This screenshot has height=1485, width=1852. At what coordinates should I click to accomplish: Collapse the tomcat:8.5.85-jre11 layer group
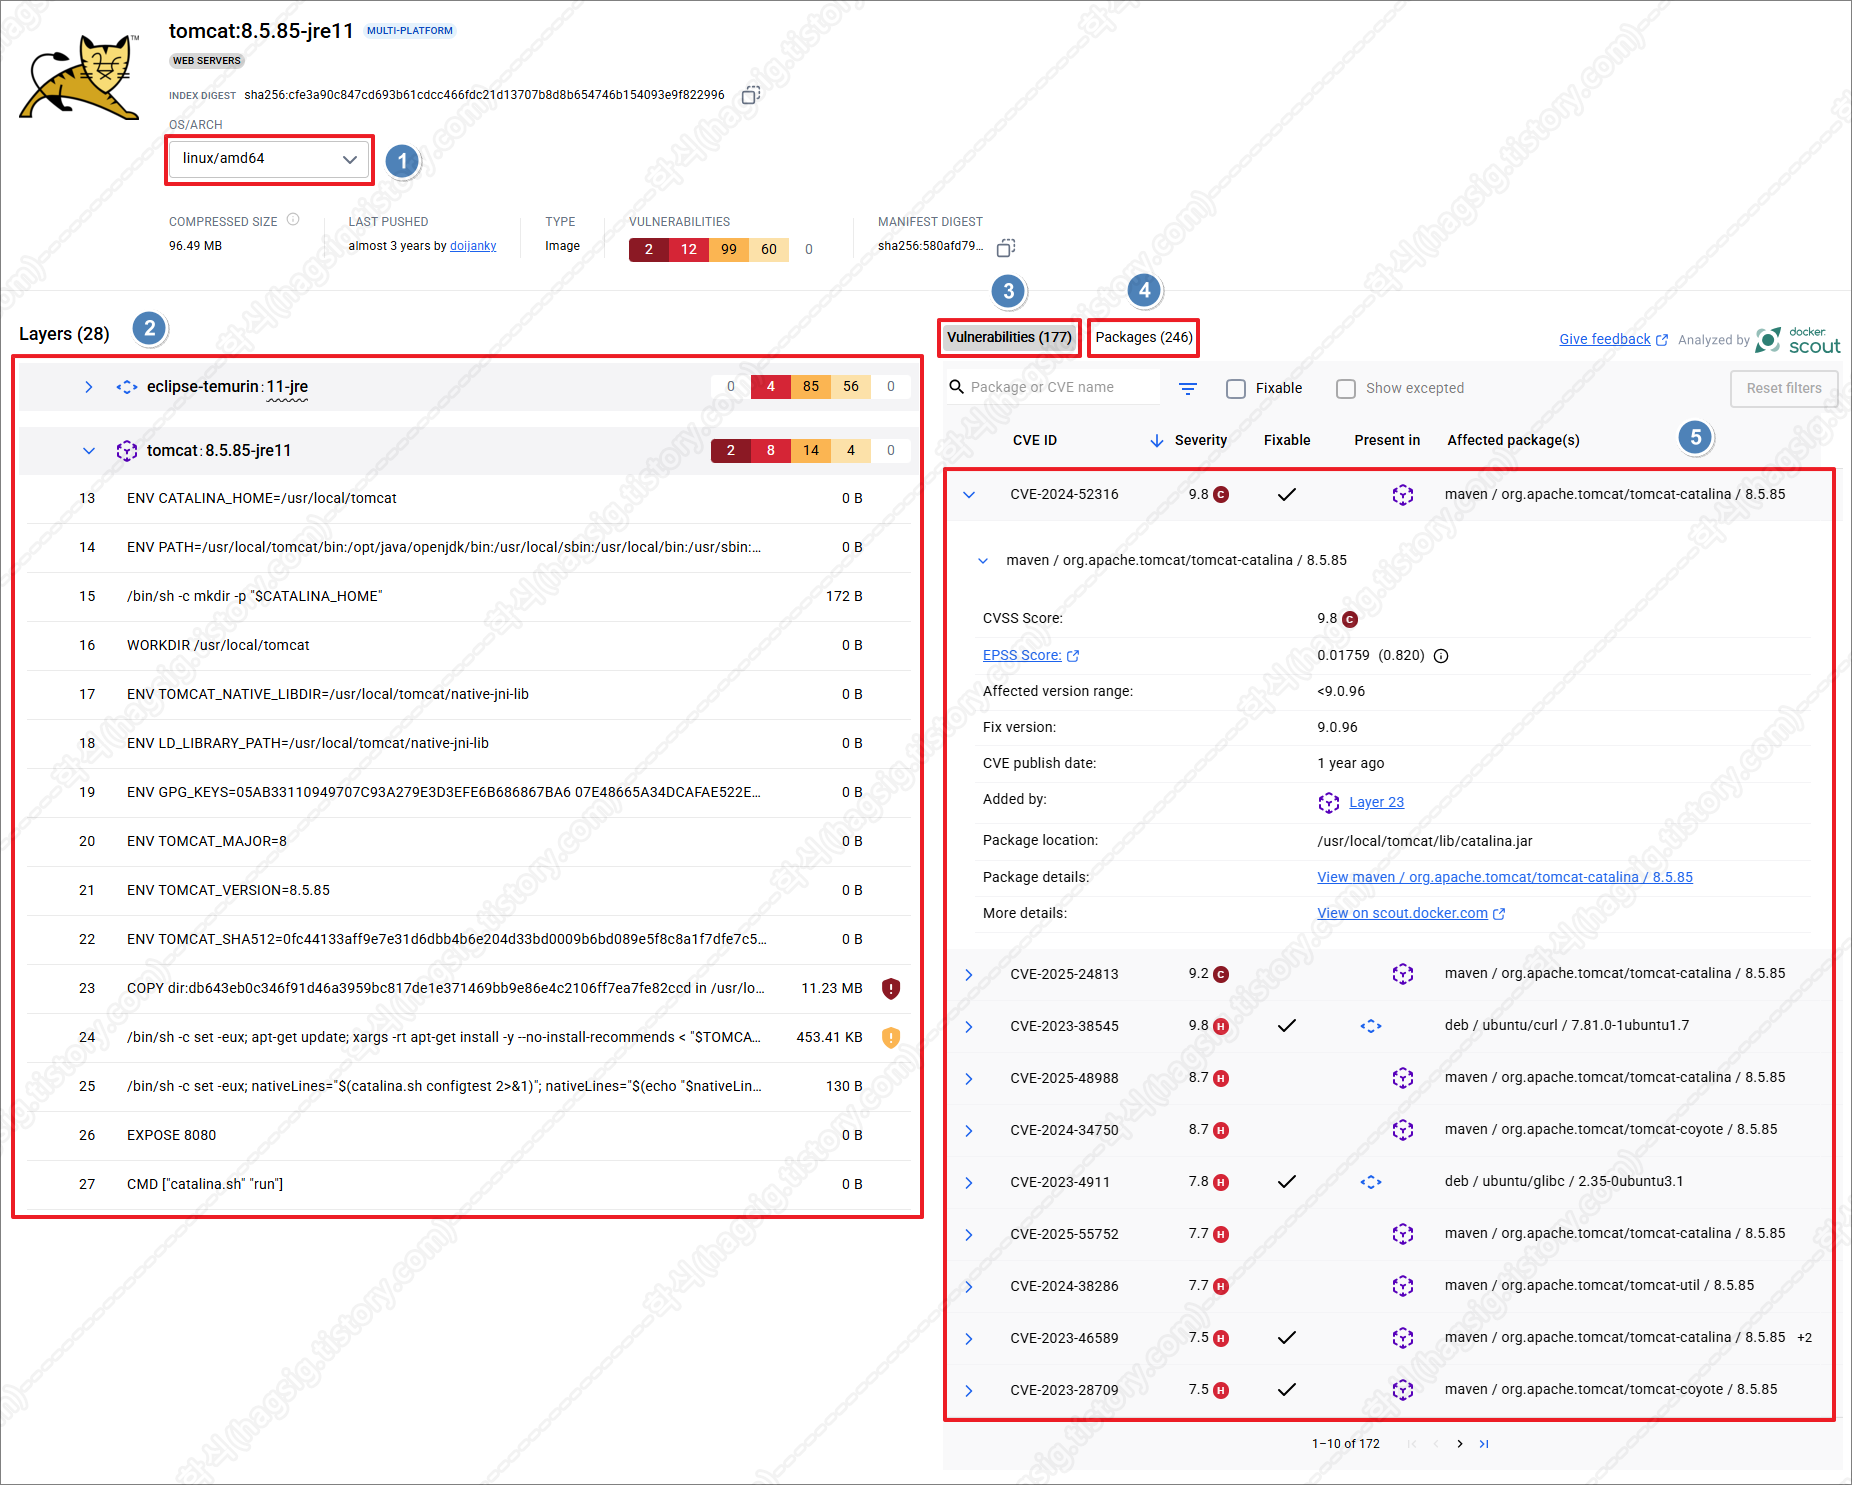pos(89,451)
